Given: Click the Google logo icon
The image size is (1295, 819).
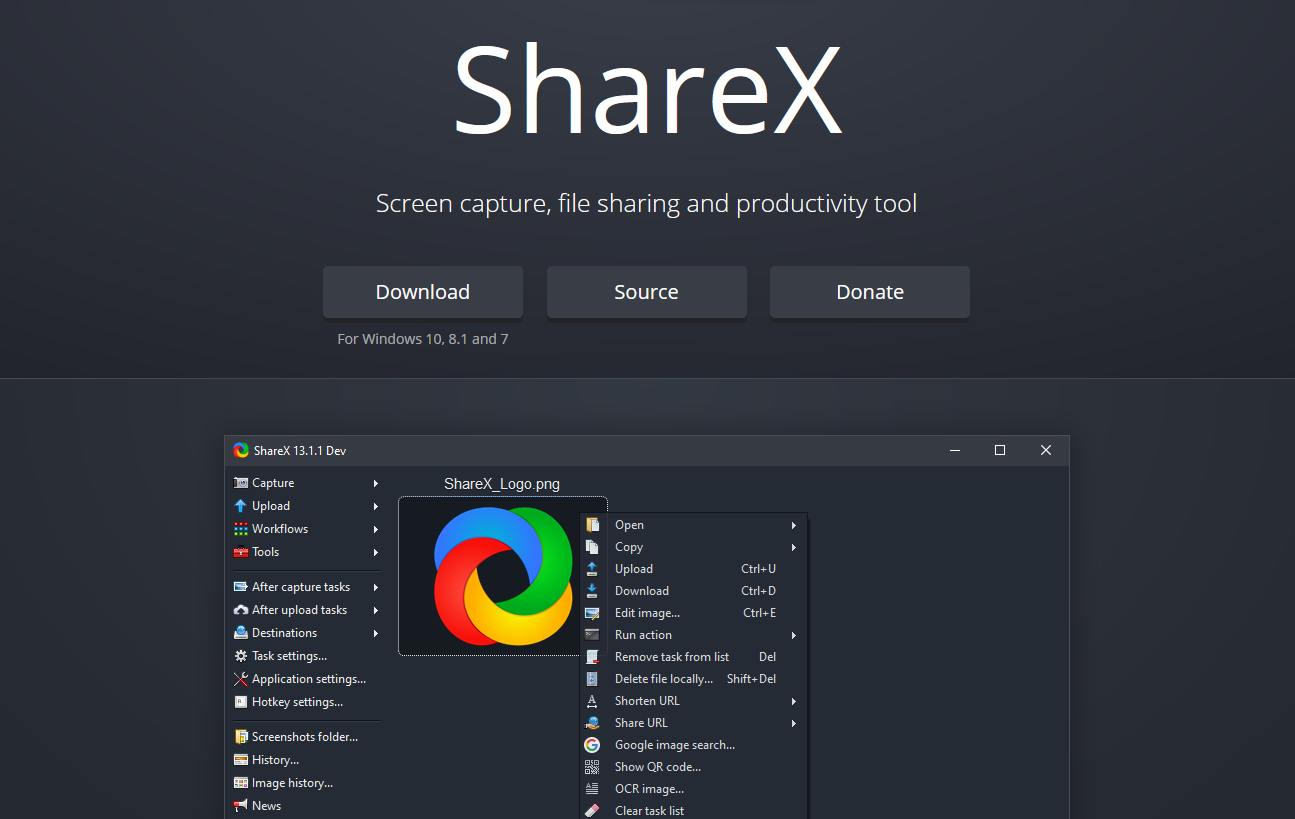Looking at the screenshot, I should pyautogui.click(x=592, y=745).
